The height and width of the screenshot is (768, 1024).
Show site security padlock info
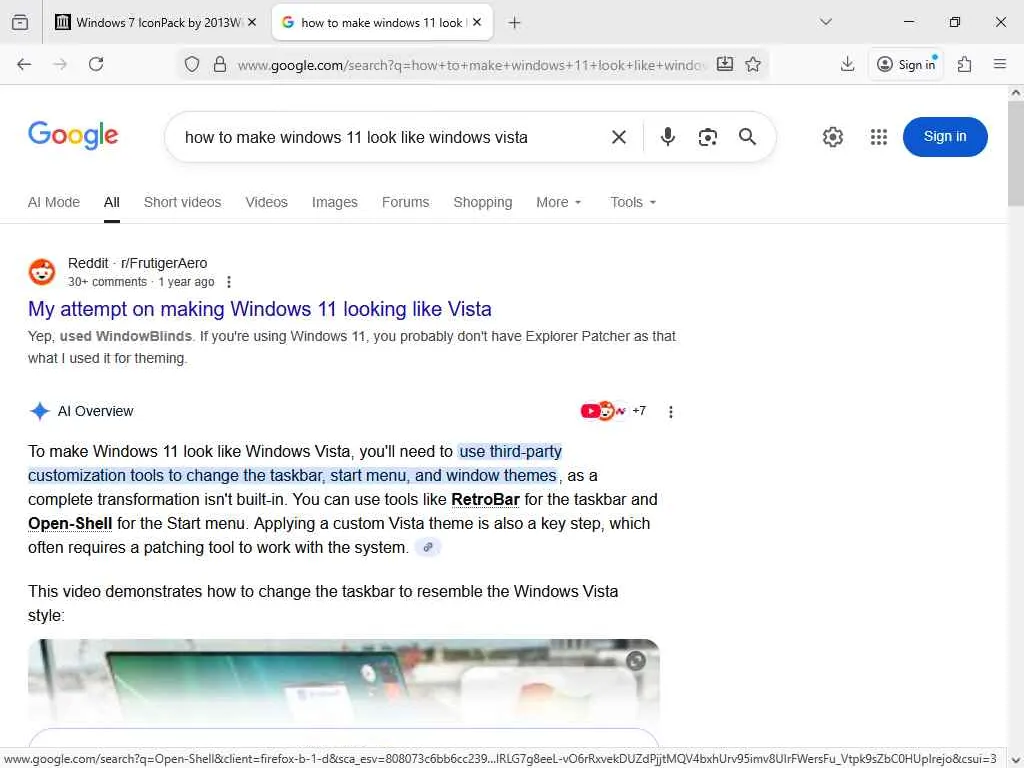[x=220, y=64]
